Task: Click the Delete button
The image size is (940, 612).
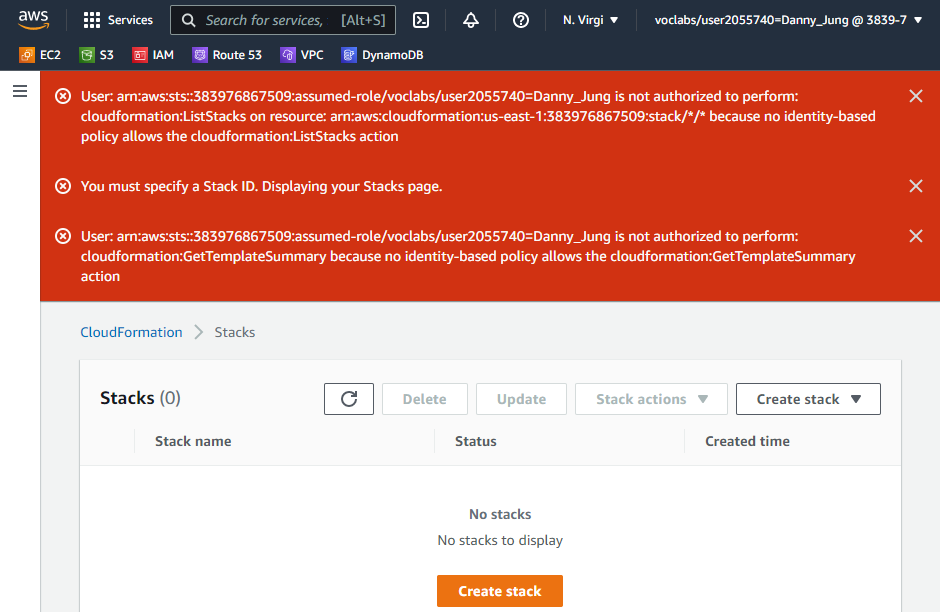Action: pos(424,399)
